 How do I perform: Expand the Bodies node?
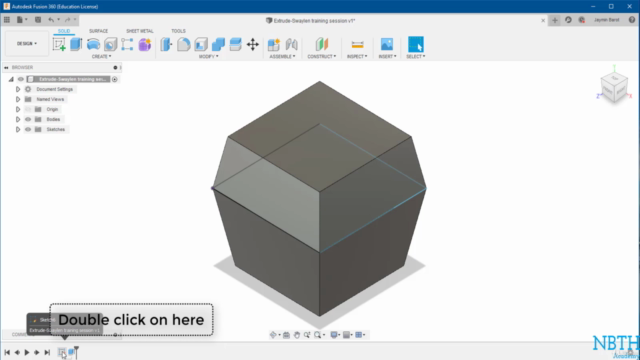tap(18, 119)
